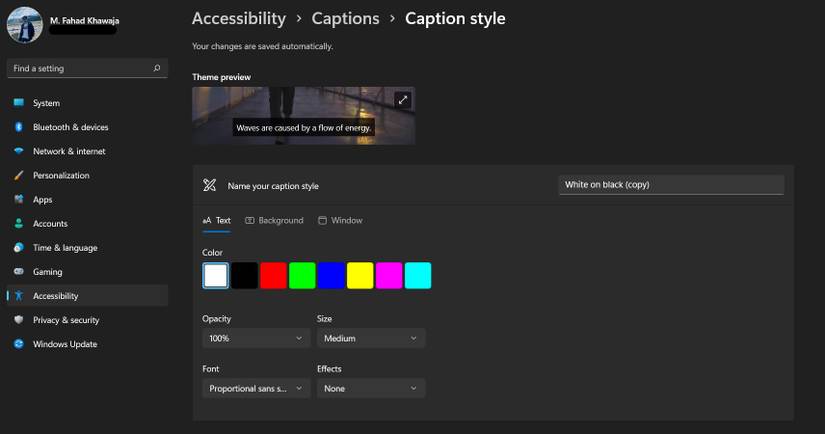Screen dimensions: 825x434
Task: Select the black text color swatch
Action: (x=245, y=276)
